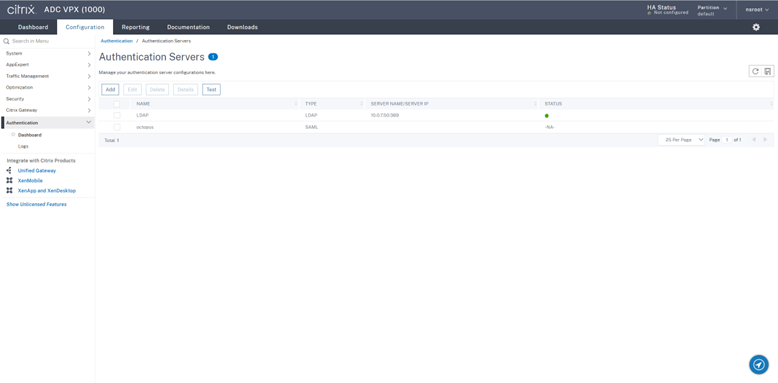Screen dimensions: 778x383
Task: Click the search magnifier icon
Action: pyautogui.click(x=6, y=41)
